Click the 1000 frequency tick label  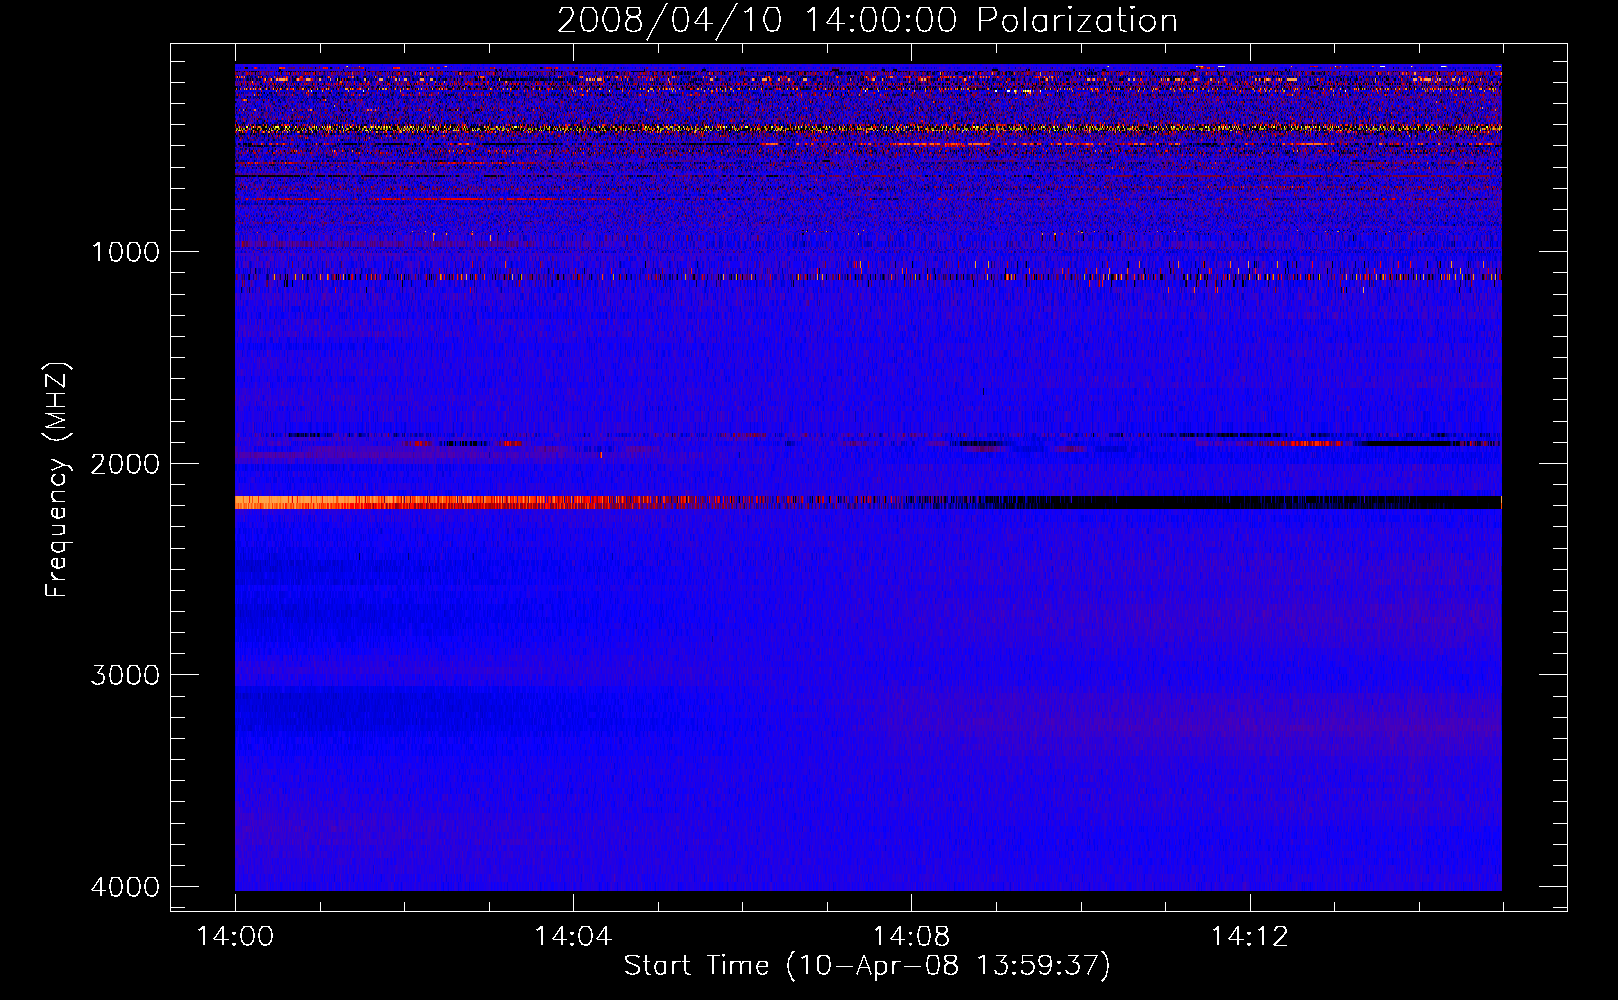tap(125, 252)
